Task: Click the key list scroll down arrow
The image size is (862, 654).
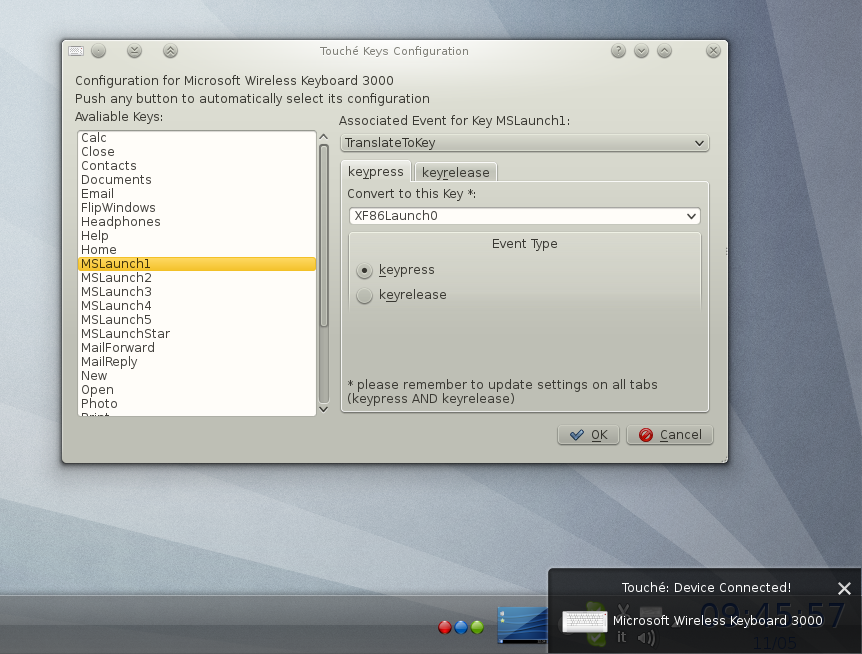Action: point(324,409)
